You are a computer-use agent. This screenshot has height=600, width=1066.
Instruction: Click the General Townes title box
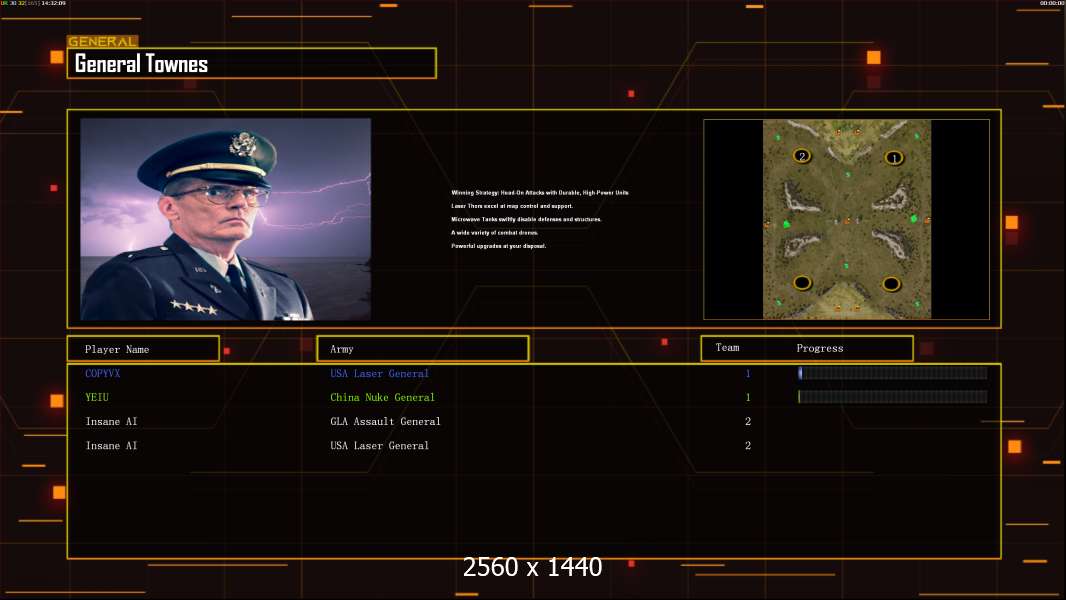pos(252,63)
